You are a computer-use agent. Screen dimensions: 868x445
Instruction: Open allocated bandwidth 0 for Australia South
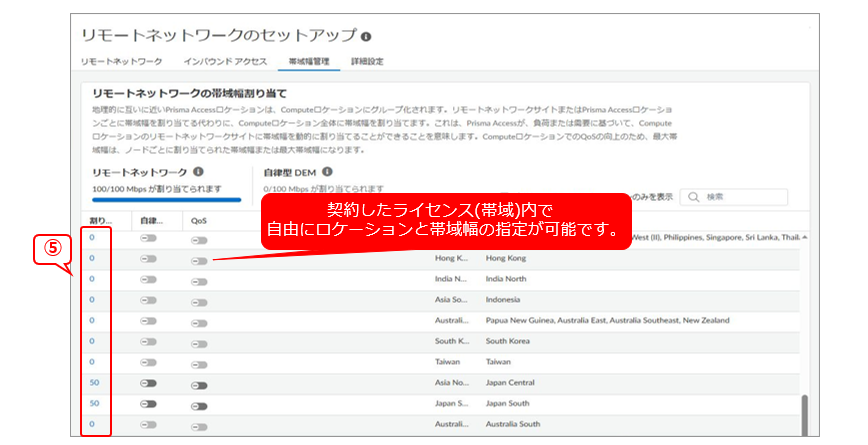click(92, 424)
